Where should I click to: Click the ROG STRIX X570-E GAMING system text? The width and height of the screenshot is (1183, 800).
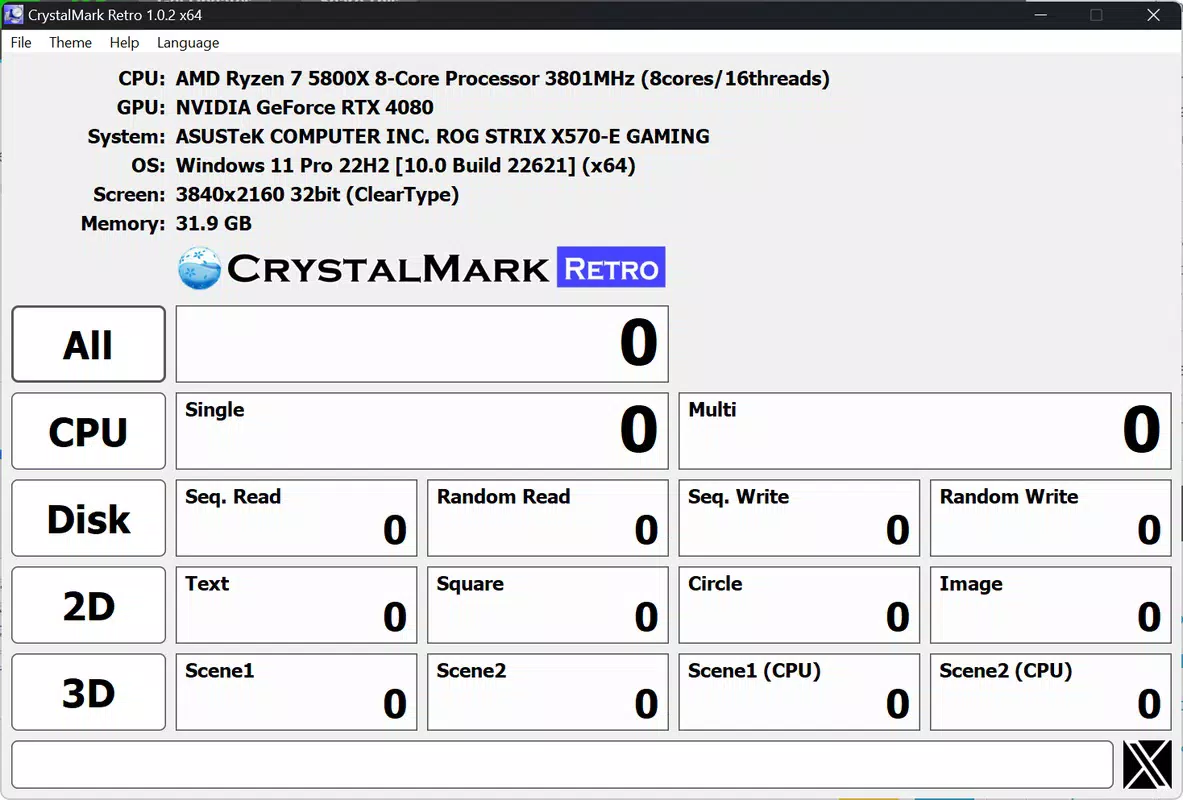(442, 137)
